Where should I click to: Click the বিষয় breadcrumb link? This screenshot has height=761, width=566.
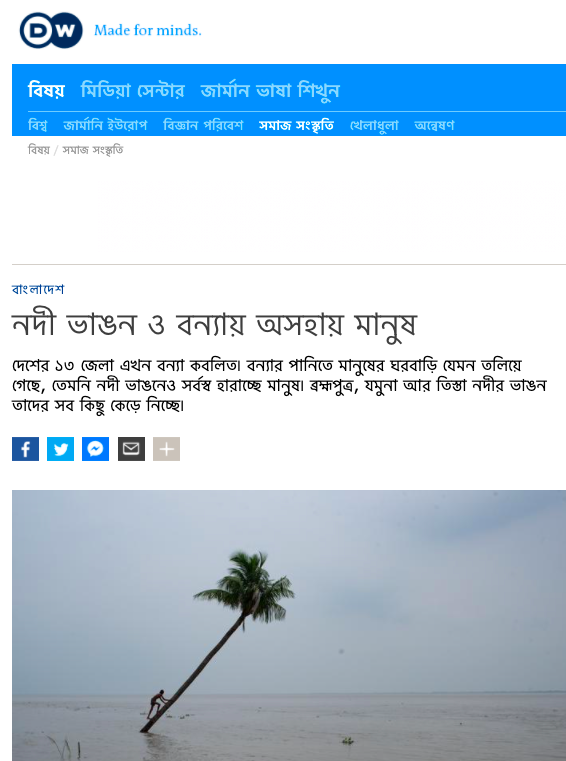click(x=38, y=150)
